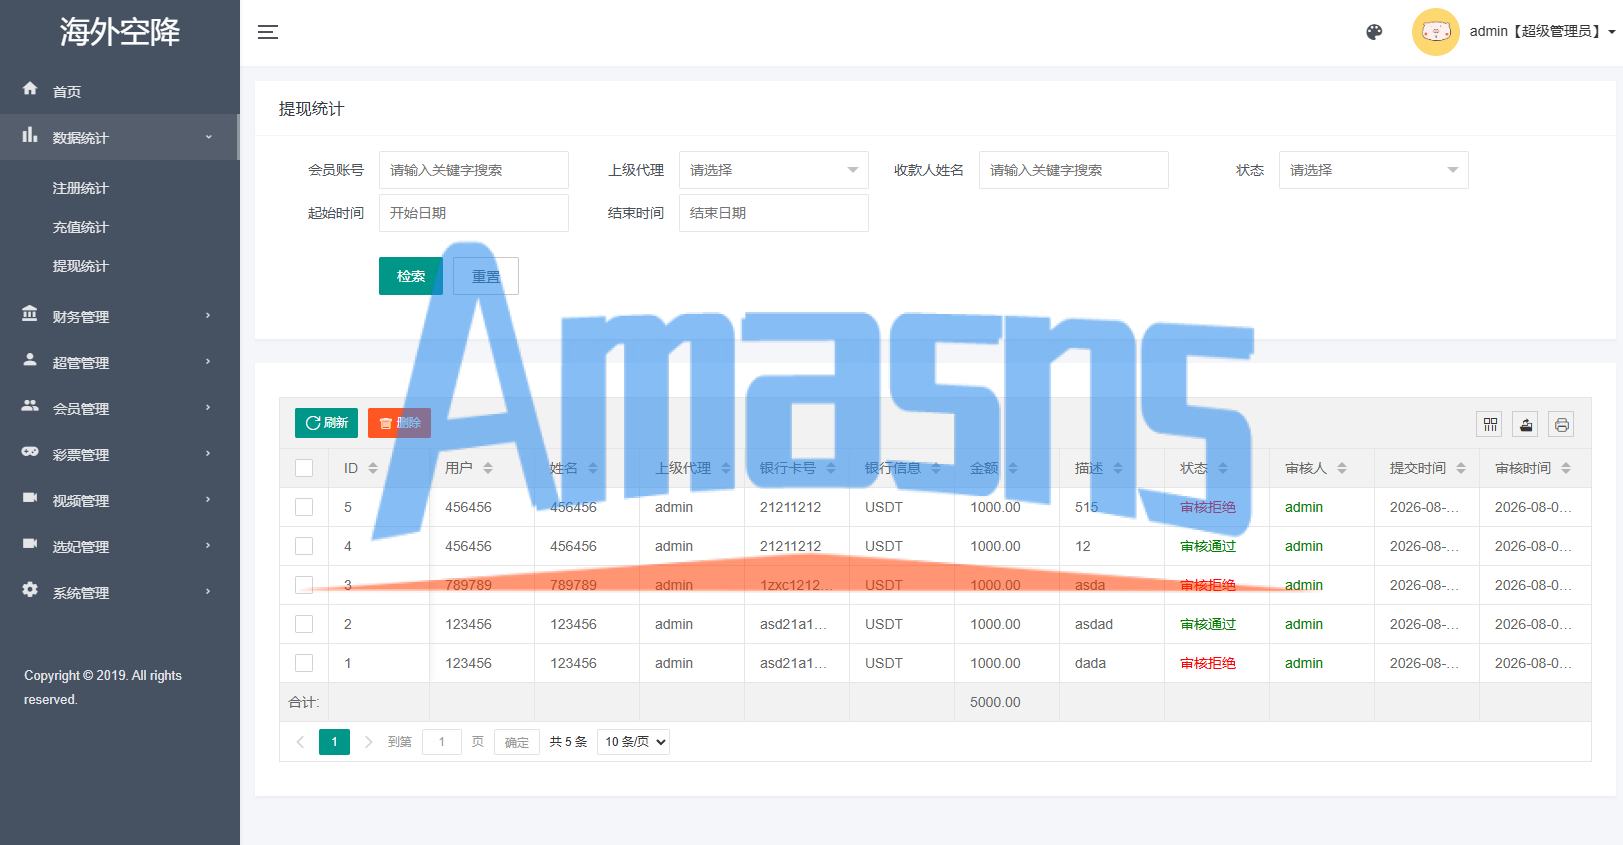This screenshot has height=845, width=1623.
Task: Open the 上级代理 dropdown
Action: (x=774, y=170)
